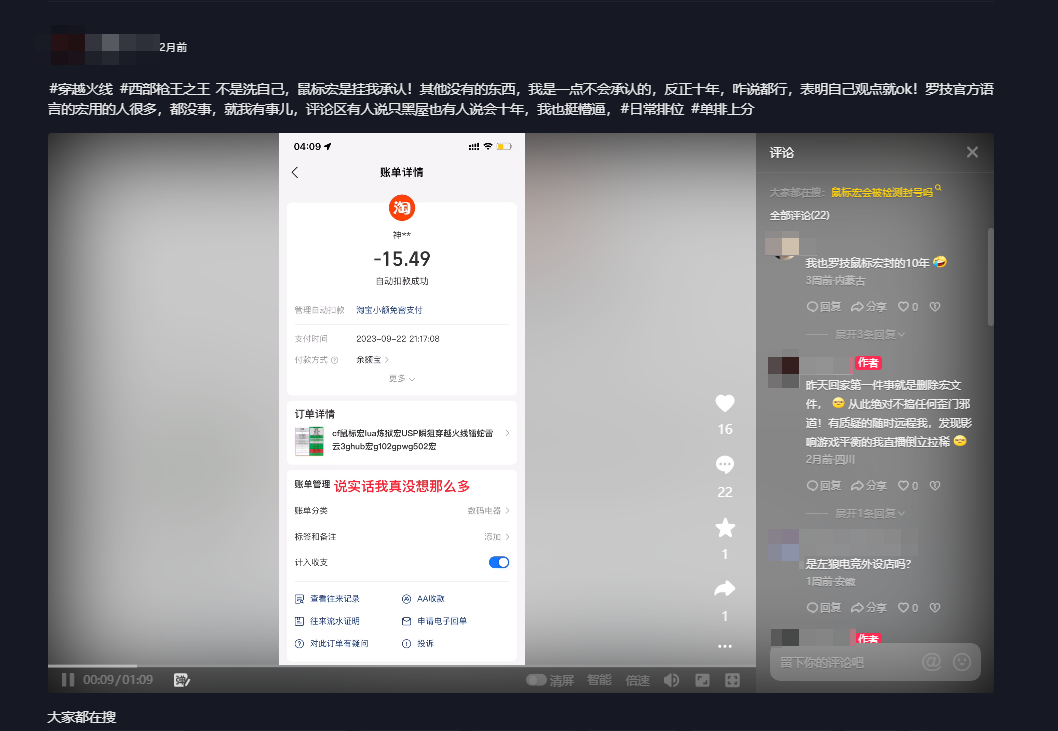Seek on the video progress bar
1058x731 pixels.
click(x=401, y=666)
